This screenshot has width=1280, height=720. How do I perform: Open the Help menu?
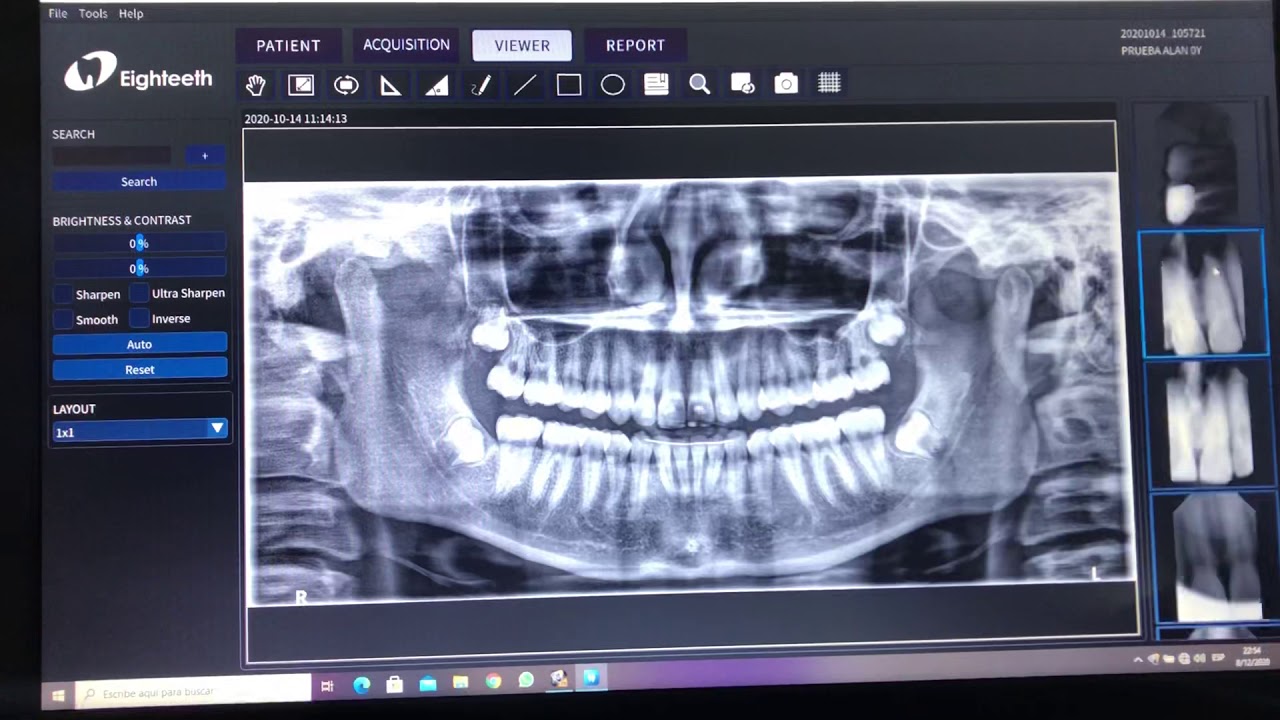coord(131,14)
